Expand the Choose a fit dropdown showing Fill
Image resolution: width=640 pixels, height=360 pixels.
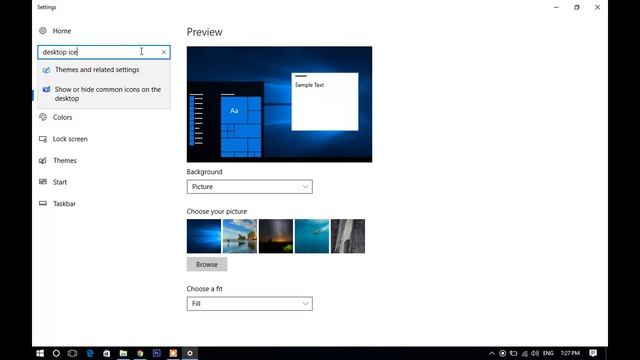(250, 304)
